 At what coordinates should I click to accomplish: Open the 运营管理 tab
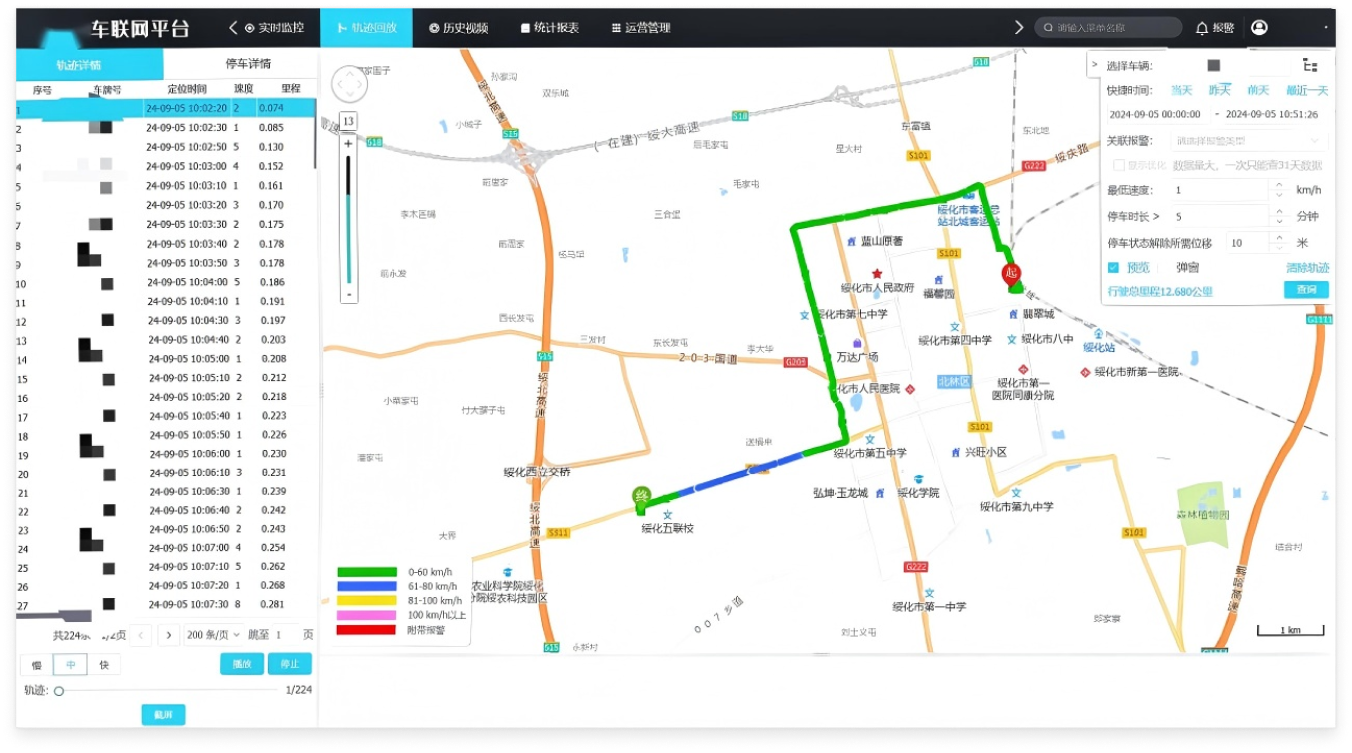tap(640, 28)
